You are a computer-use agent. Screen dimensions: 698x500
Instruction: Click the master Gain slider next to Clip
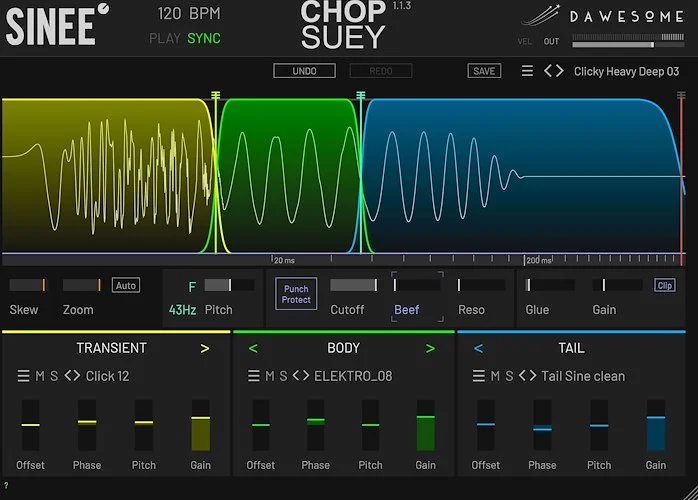pyautogui.click(x=617, y=285)
